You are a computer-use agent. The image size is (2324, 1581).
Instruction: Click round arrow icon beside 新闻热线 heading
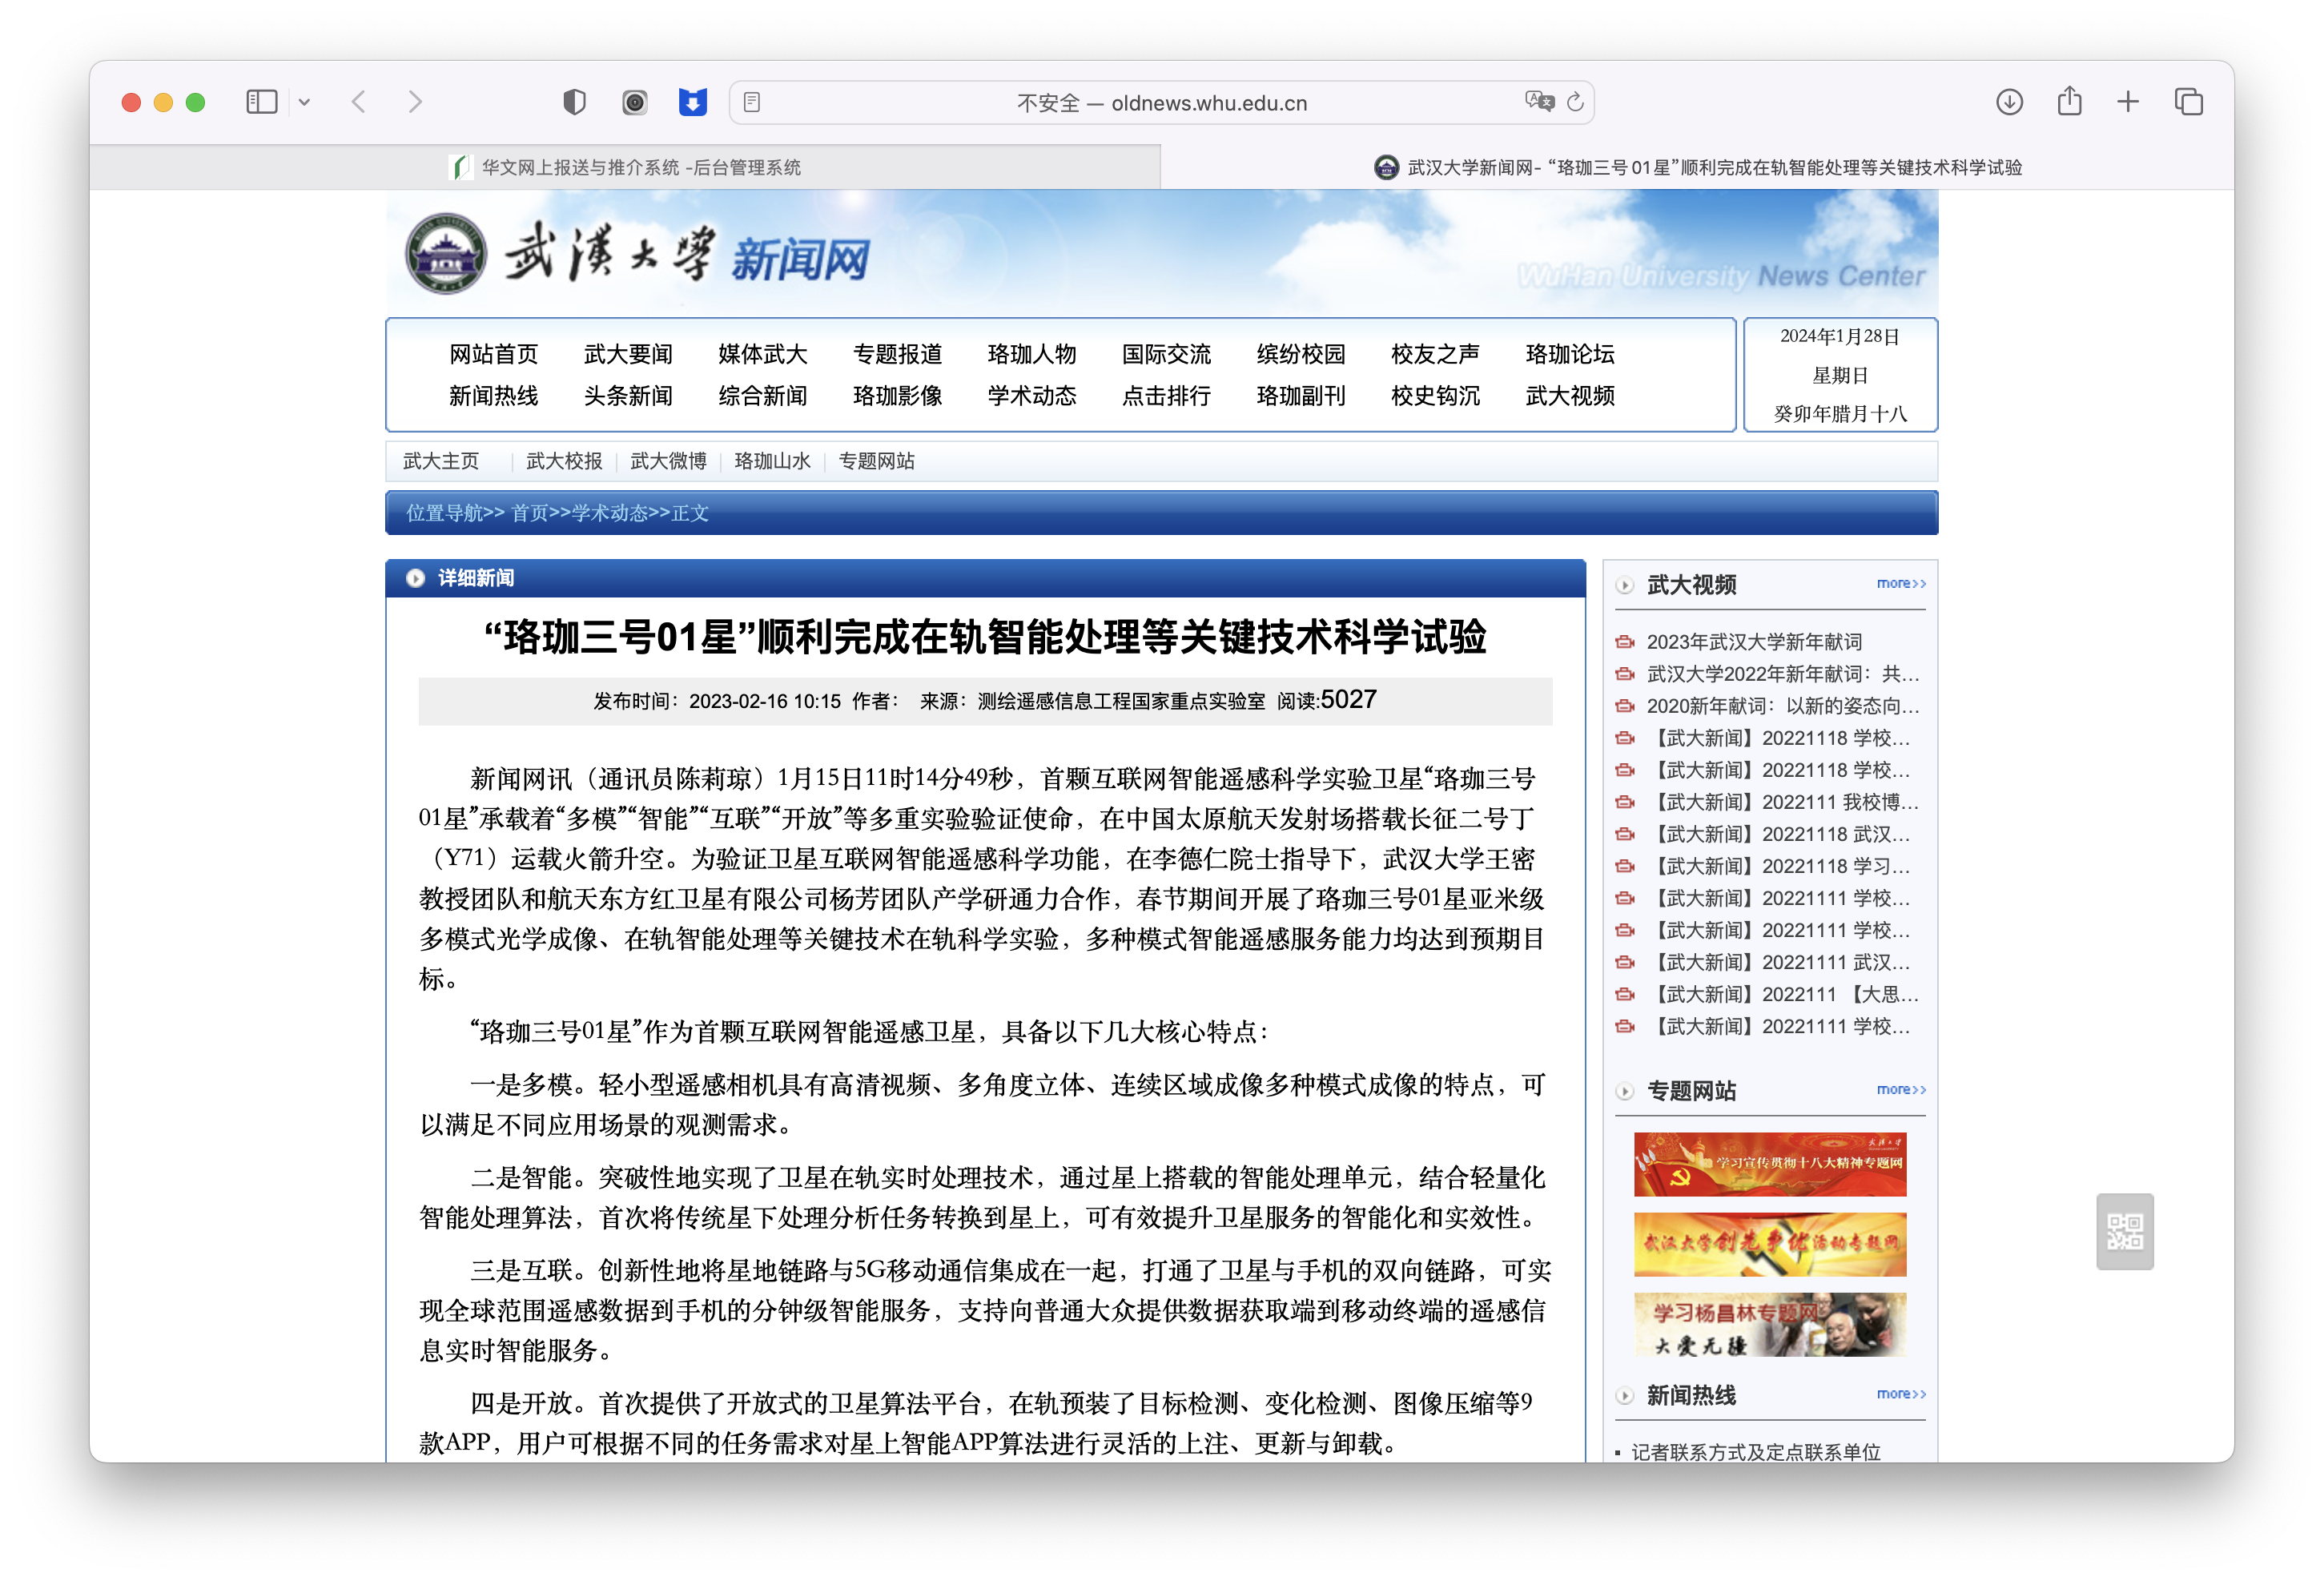1625,1395
